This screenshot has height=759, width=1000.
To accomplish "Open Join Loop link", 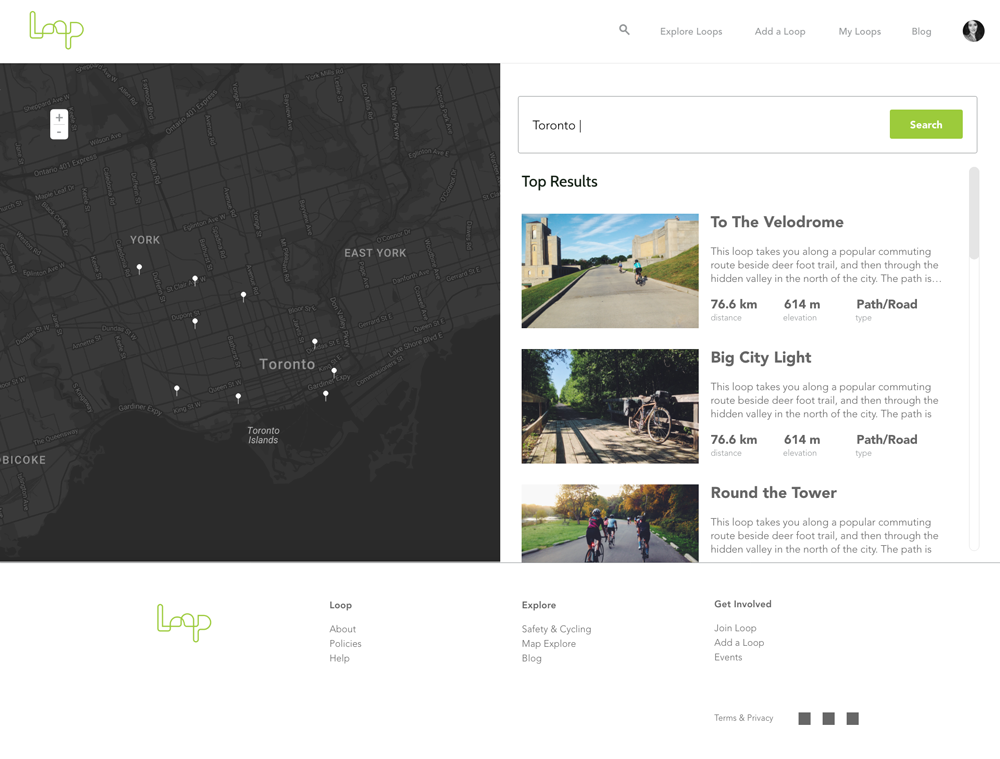I will click(x=735, y=628).
